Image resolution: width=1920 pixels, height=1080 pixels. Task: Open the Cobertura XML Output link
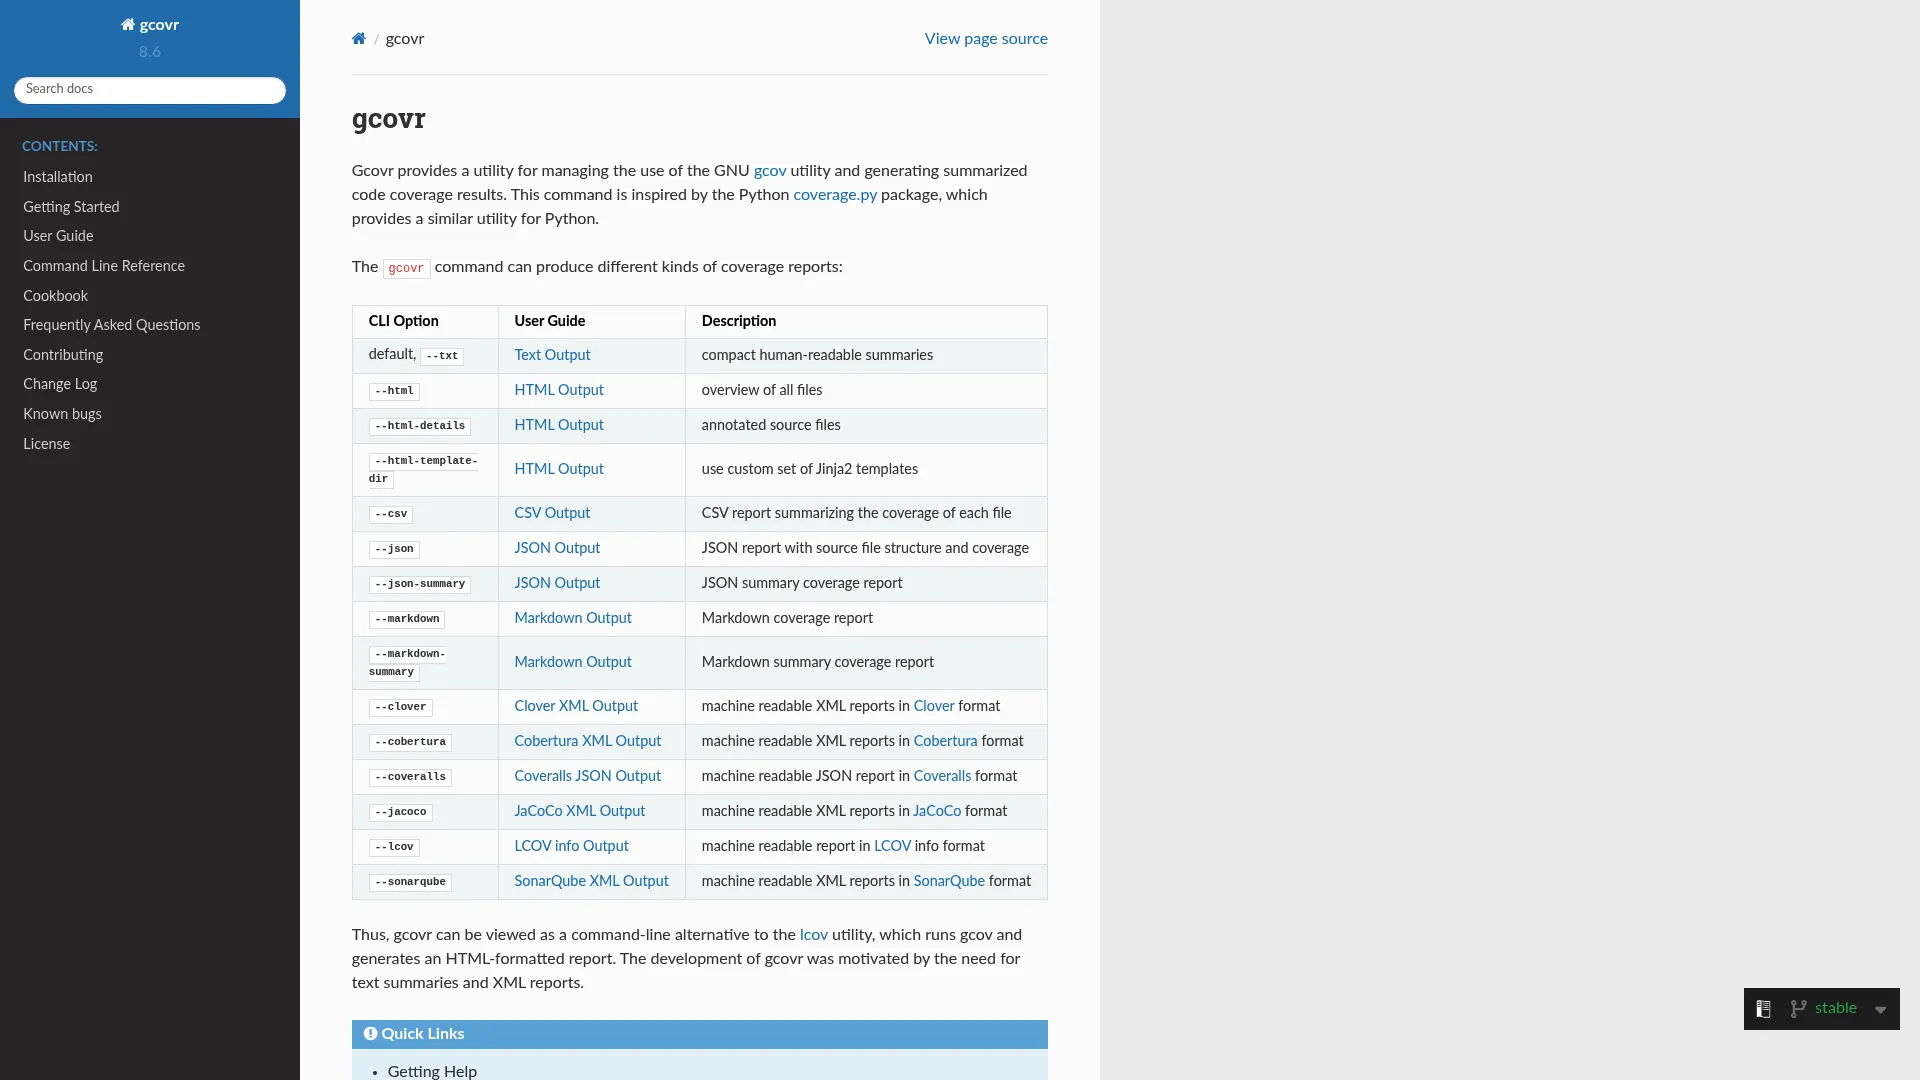click(588, 741)
